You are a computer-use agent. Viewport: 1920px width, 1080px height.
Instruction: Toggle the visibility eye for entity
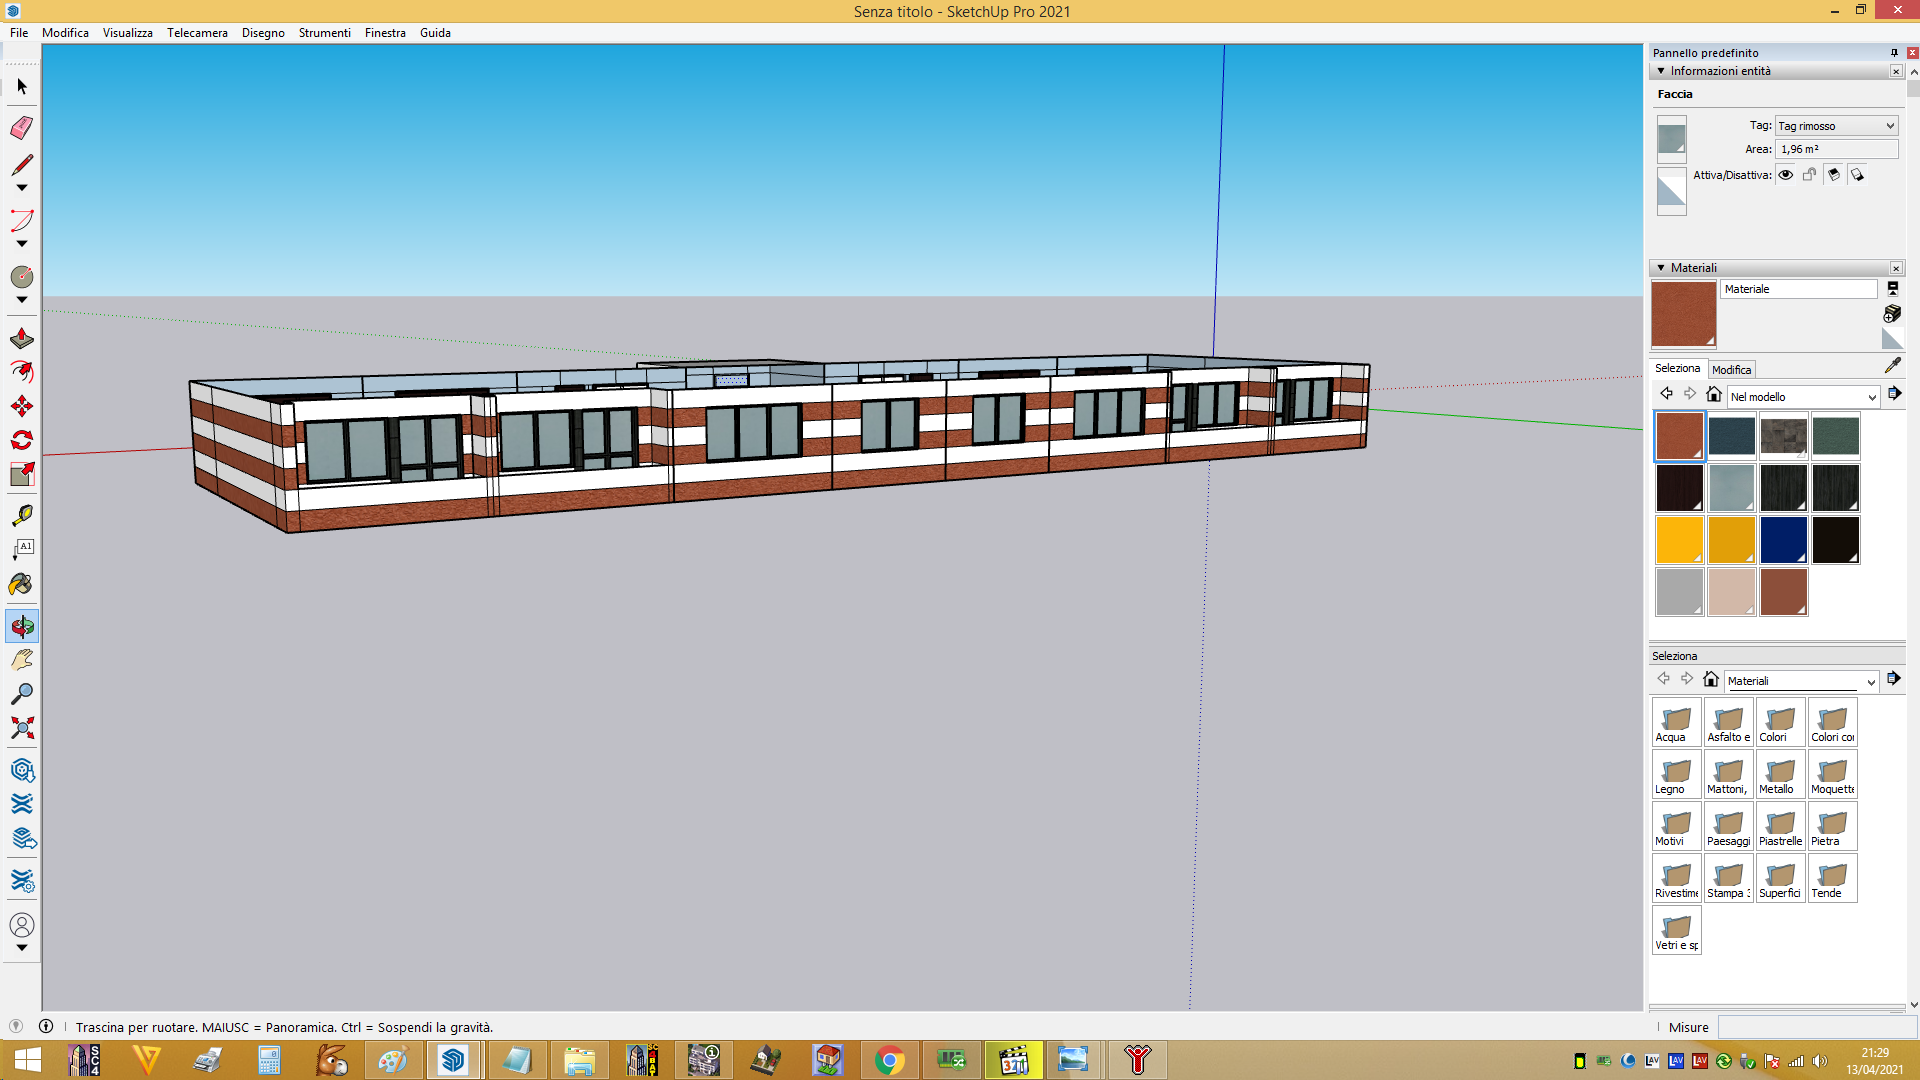tap(1786, 175)
